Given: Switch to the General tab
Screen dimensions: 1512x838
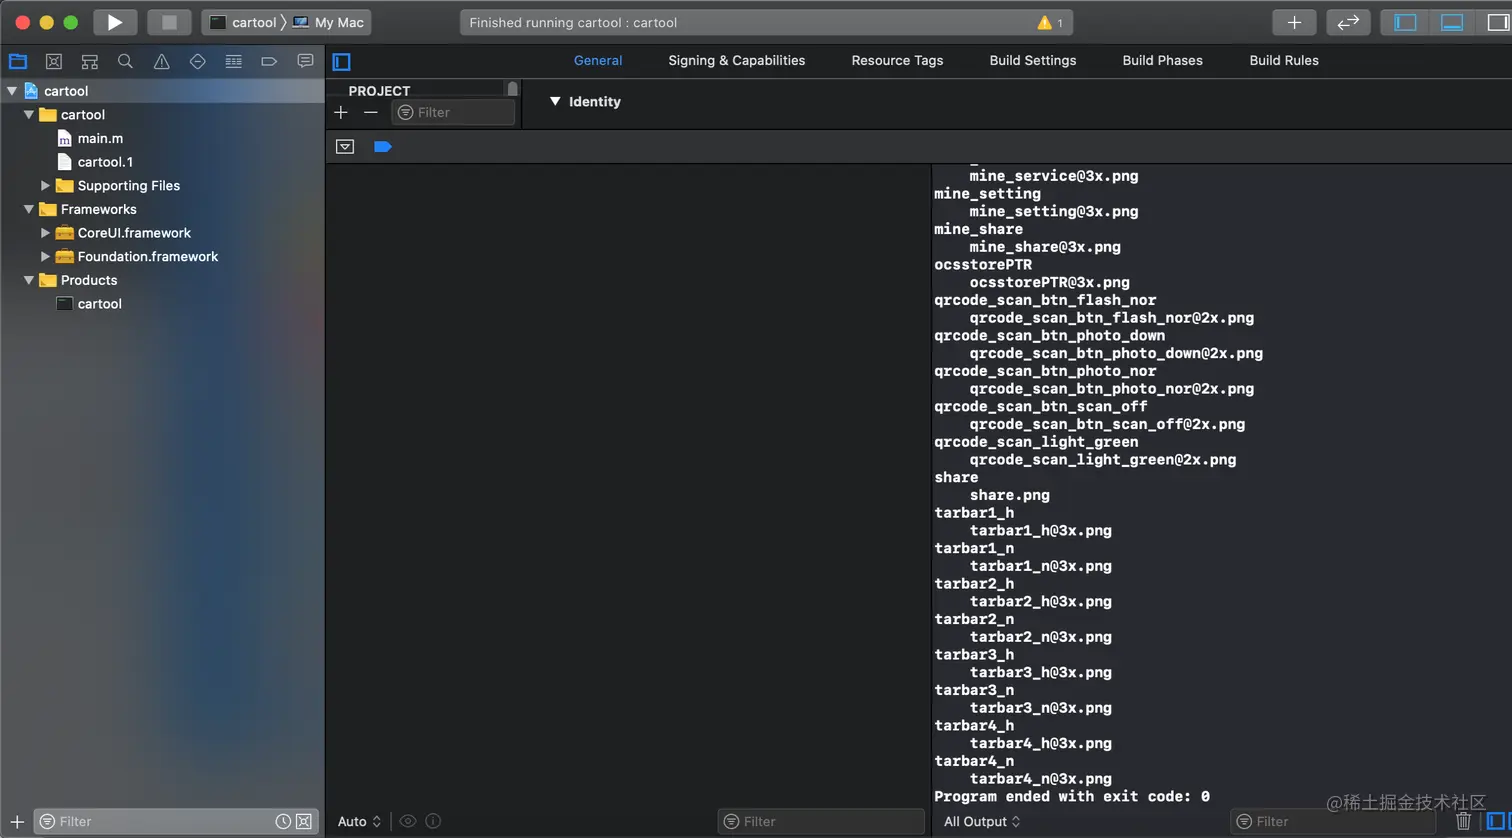Looking at the screenshot, I should click(x=598, y=60).
